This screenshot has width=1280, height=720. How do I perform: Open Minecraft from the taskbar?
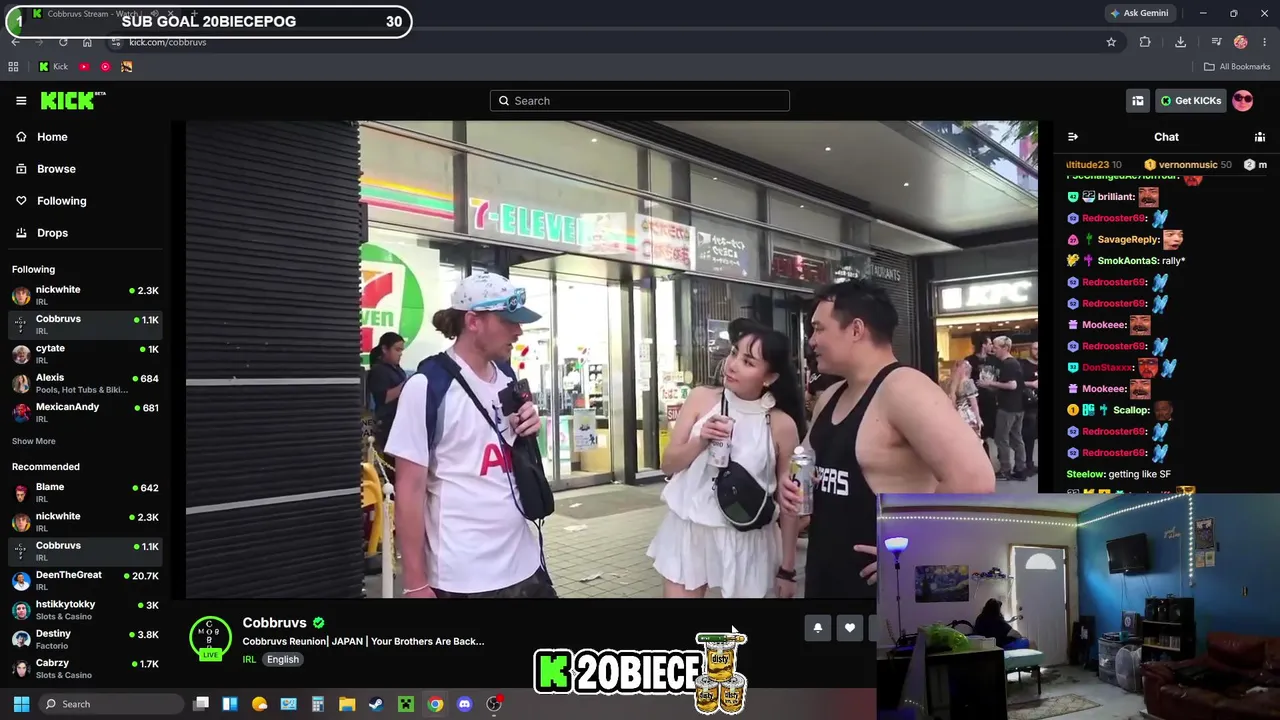(x=405, y=704)
